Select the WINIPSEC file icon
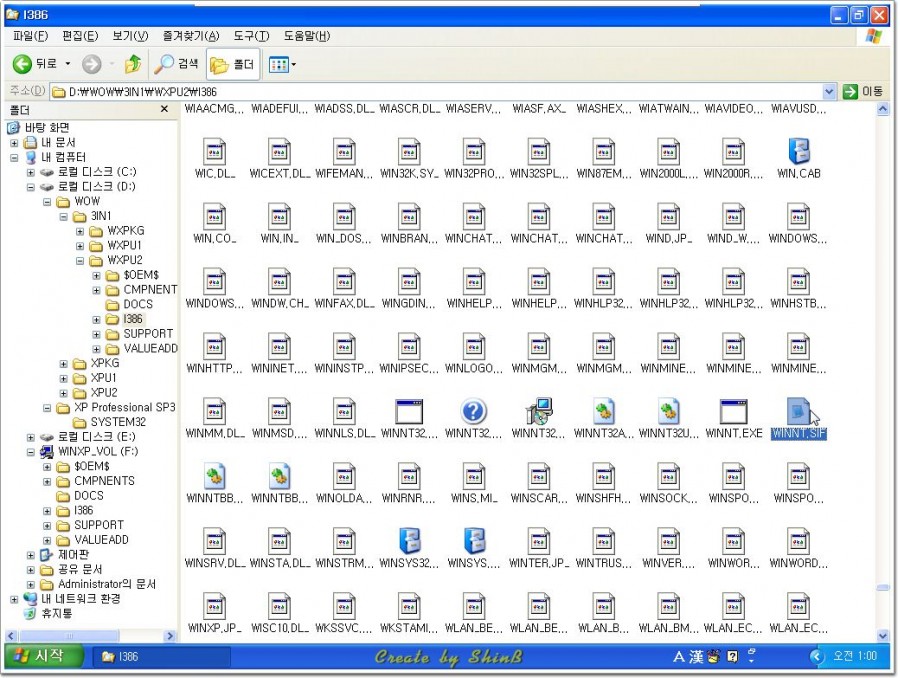 coord(409,346)
